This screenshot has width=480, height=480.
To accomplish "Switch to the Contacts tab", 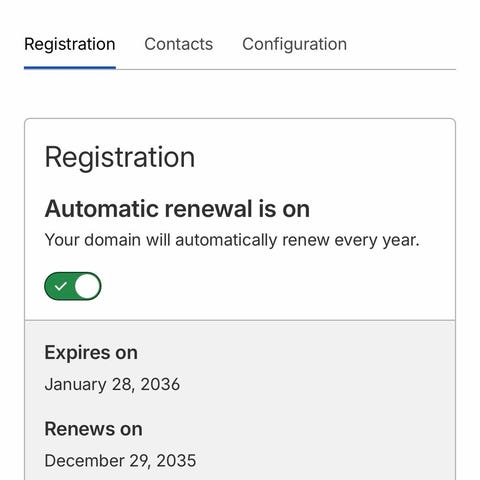I will coord(179,44).
